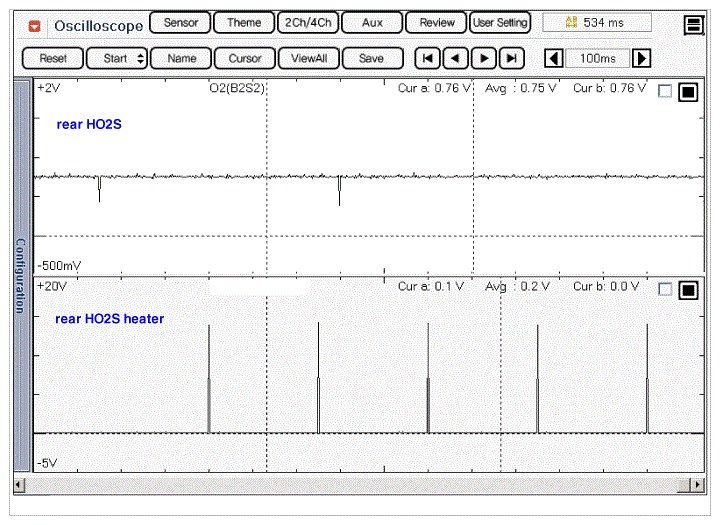Open the Start button dropdown arrows
The height and width of the screenshot is (525, 720).
click(x=141, y=58)
